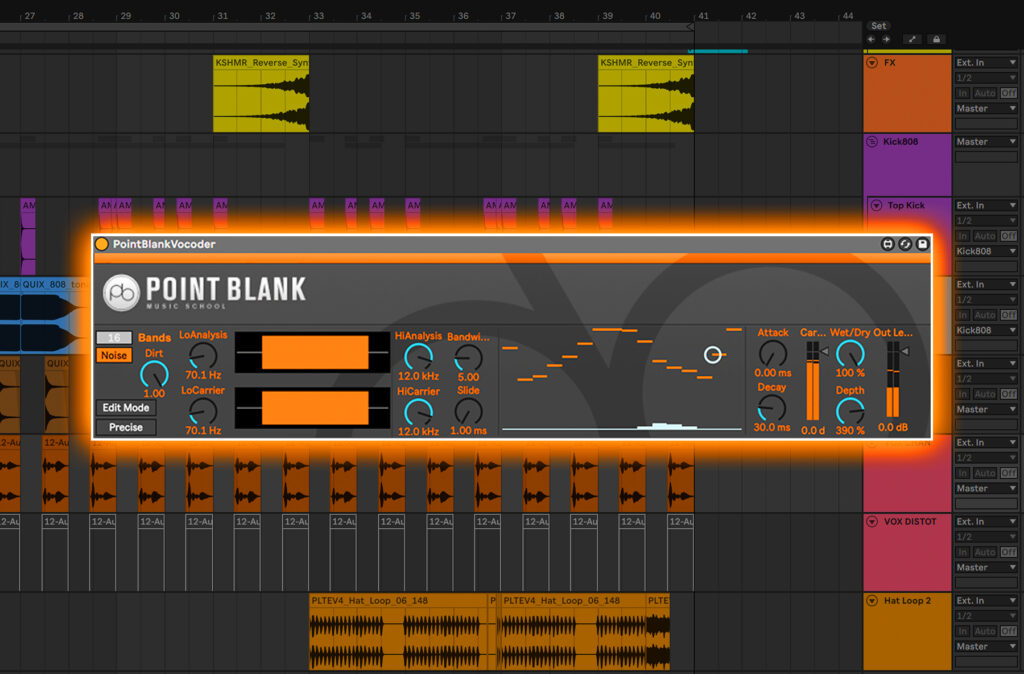Click the upper orange analysis range display
Viewport: 1024px width, 674px height.
pos(312,353)
